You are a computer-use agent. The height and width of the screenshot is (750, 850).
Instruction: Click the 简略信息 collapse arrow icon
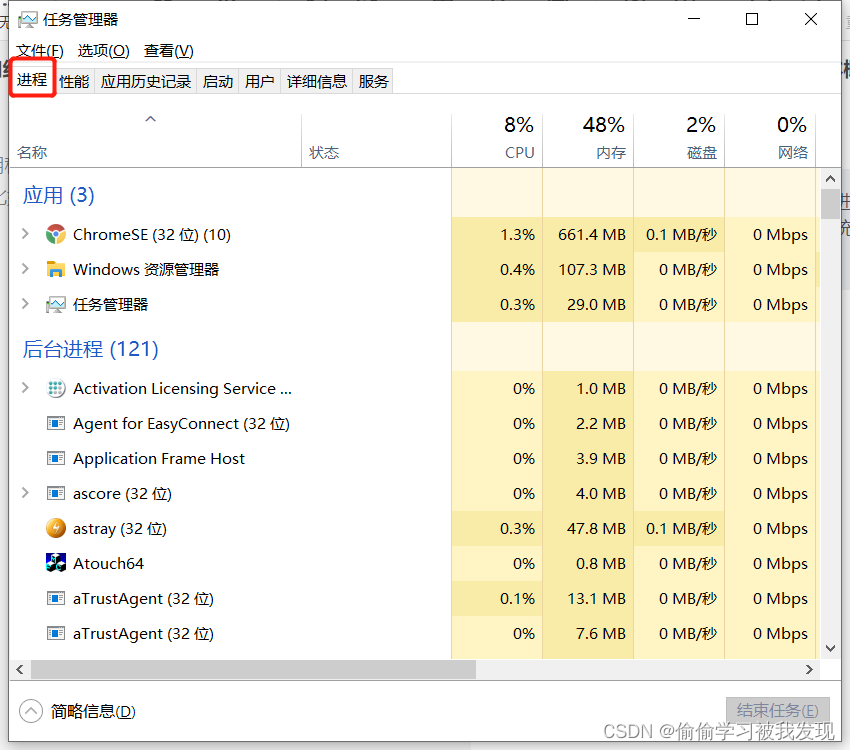coord(31,711)
